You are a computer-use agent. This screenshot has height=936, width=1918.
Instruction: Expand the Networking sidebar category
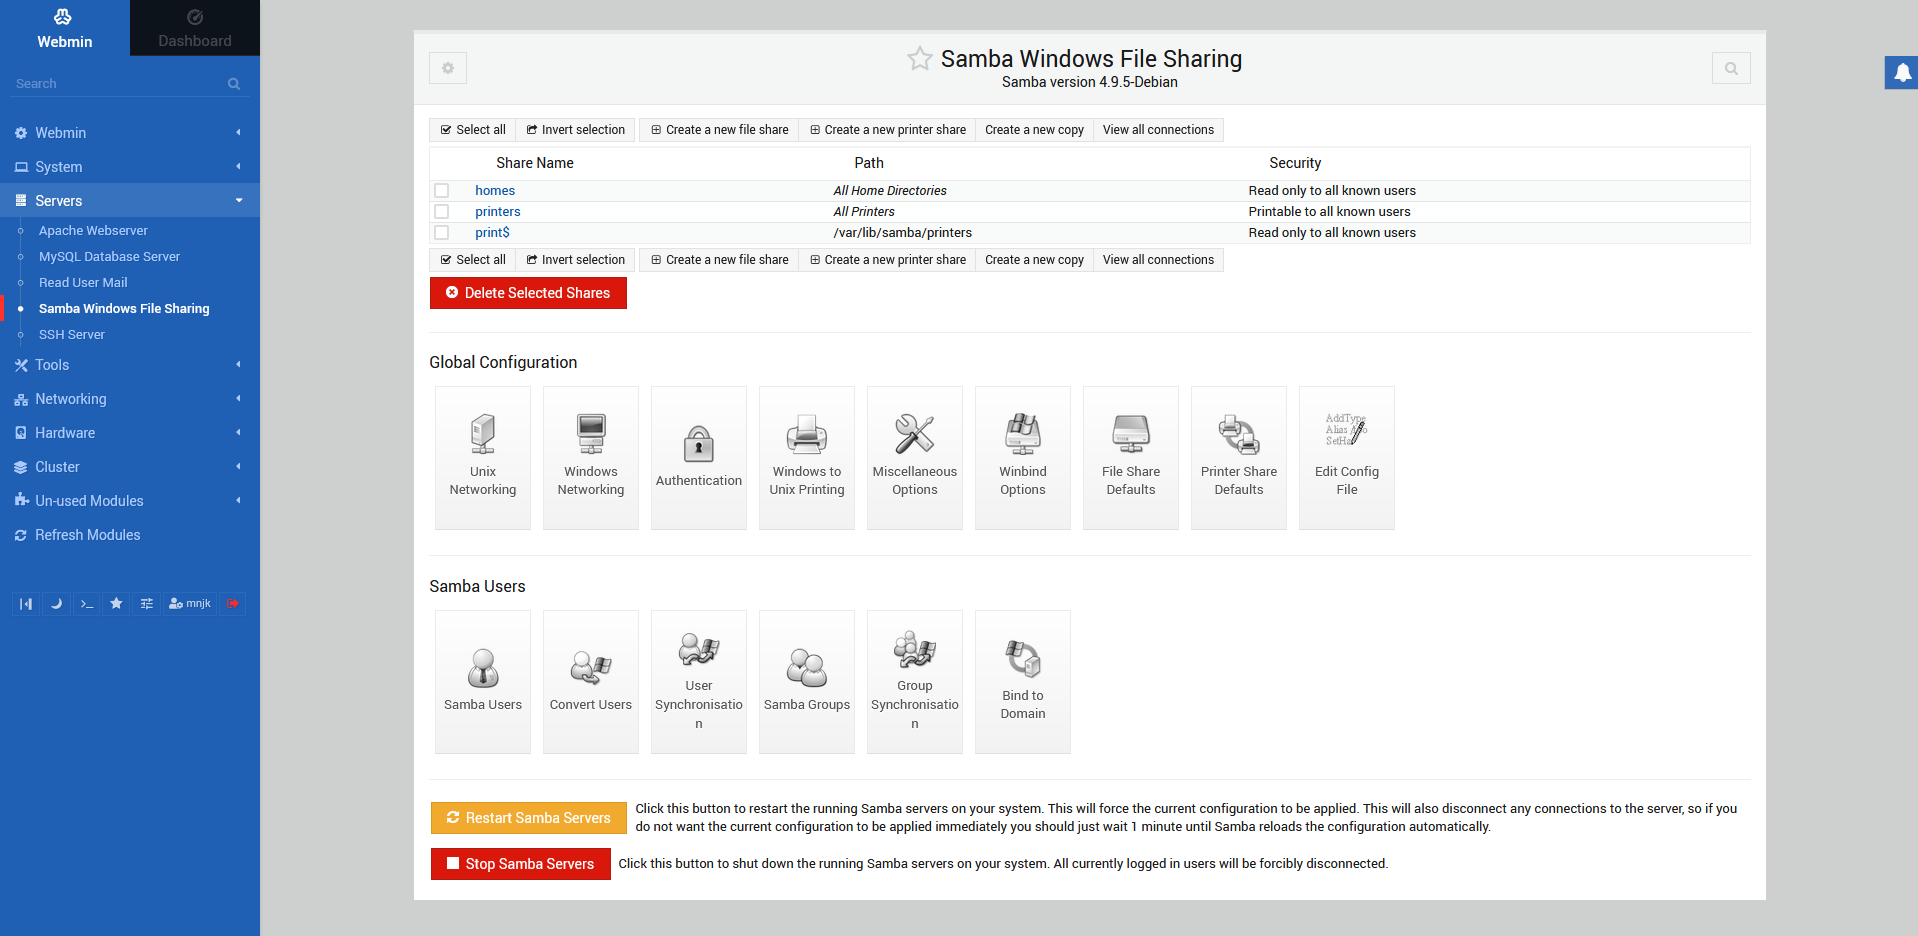pyautogui.click(x=130, y=399)
